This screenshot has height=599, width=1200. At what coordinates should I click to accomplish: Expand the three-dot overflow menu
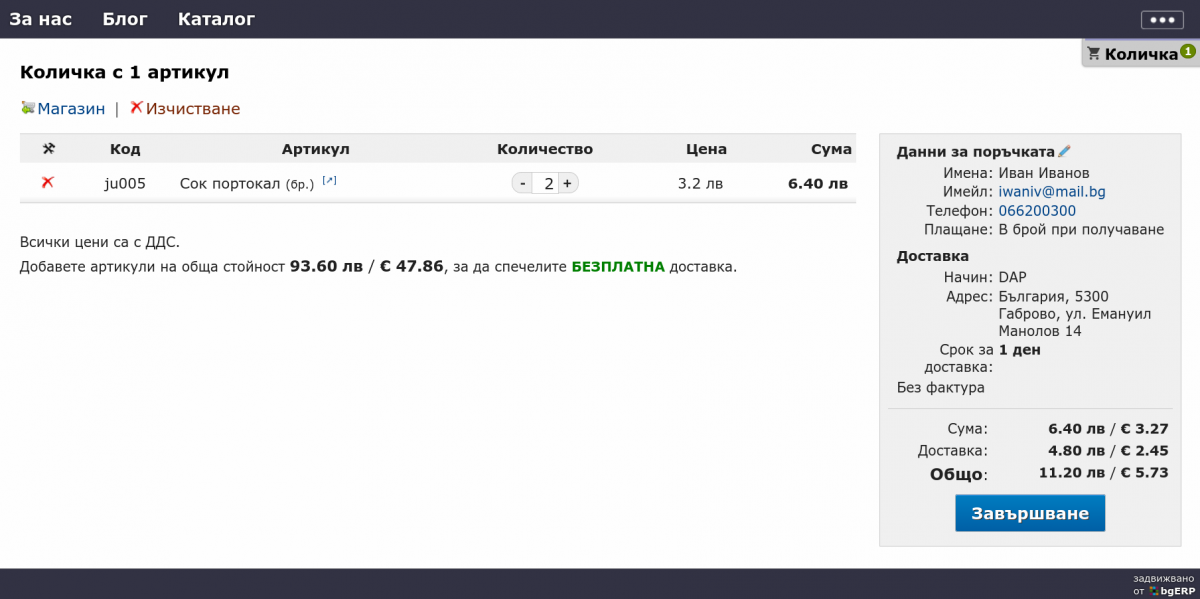[x=1161, y=20]
